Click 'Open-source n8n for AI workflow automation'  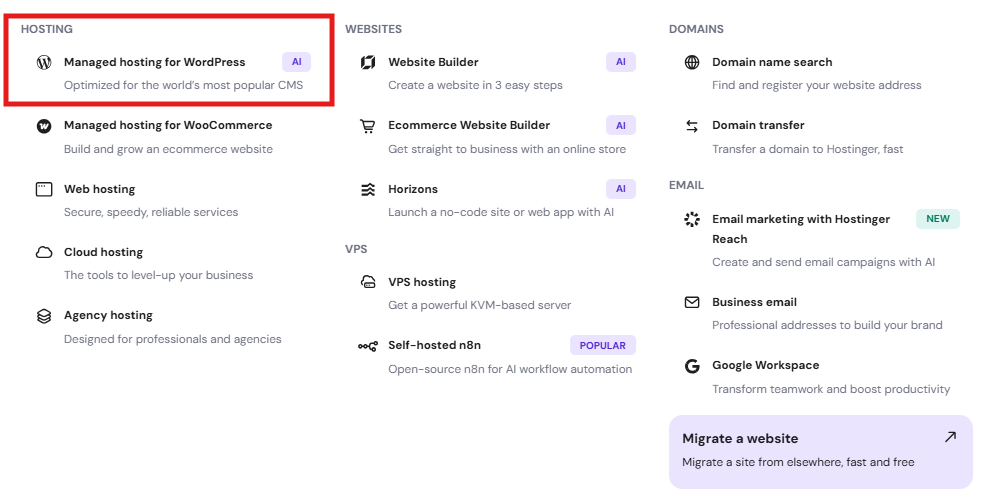510,370
